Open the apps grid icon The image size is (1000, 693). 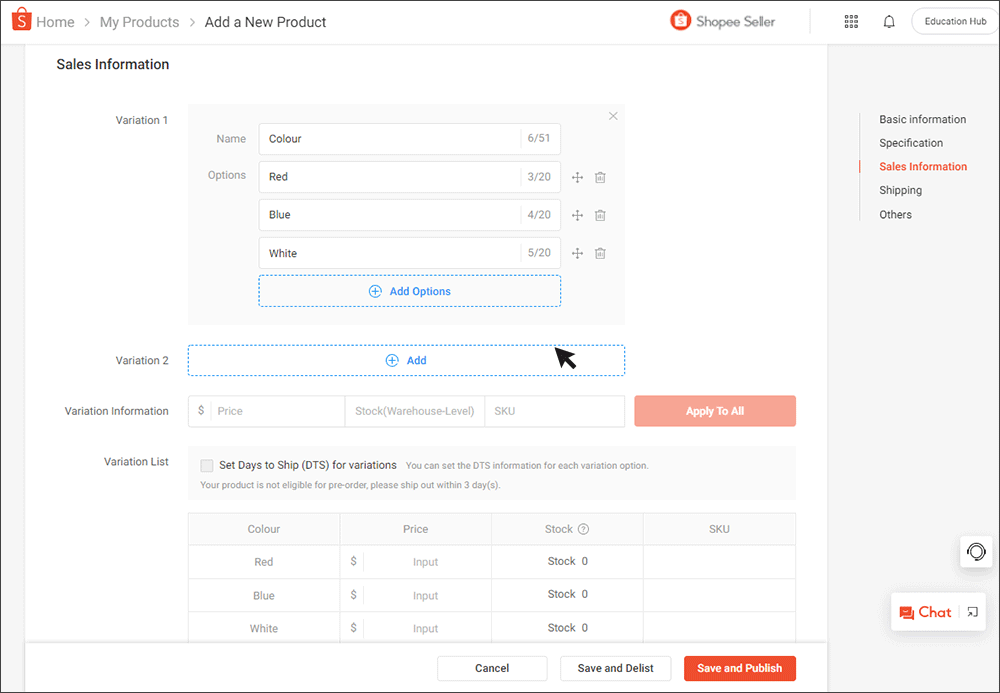851,22
